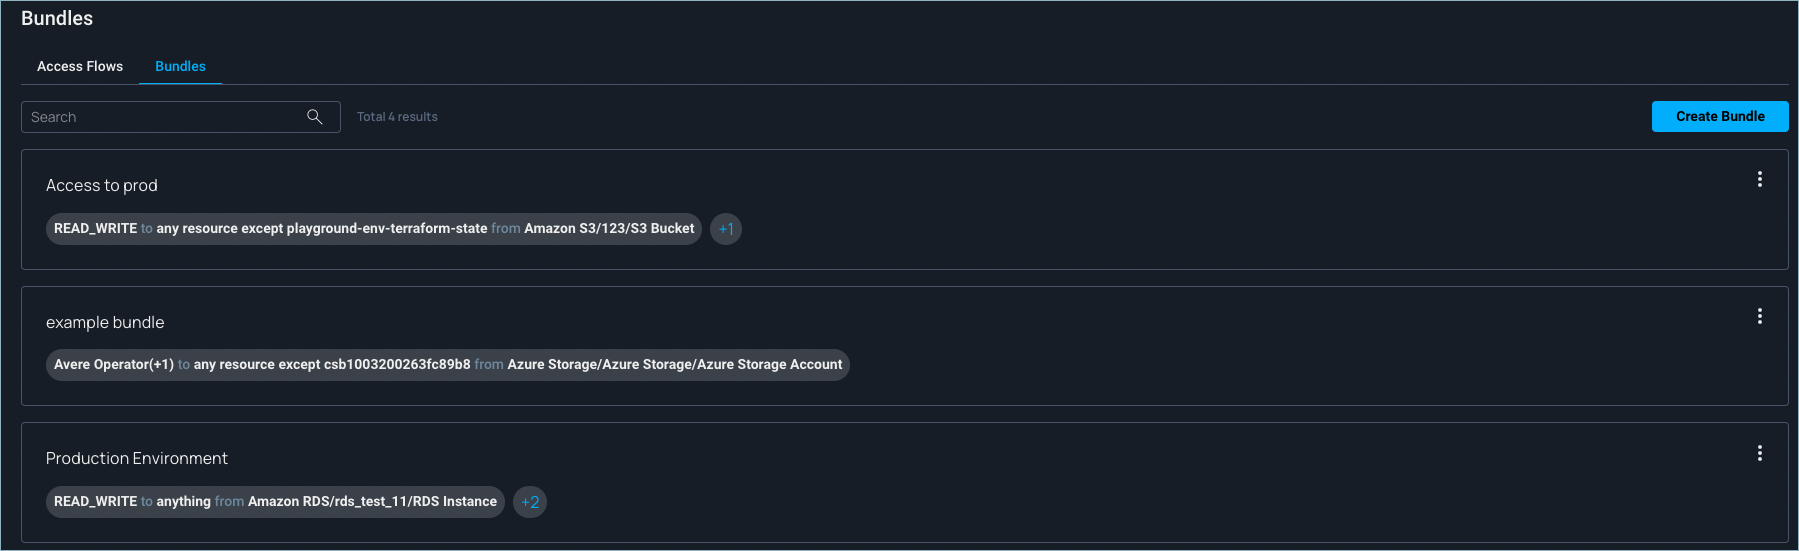
Task: Click the Create Bundle button
Action: click(x=1720, y=116)
